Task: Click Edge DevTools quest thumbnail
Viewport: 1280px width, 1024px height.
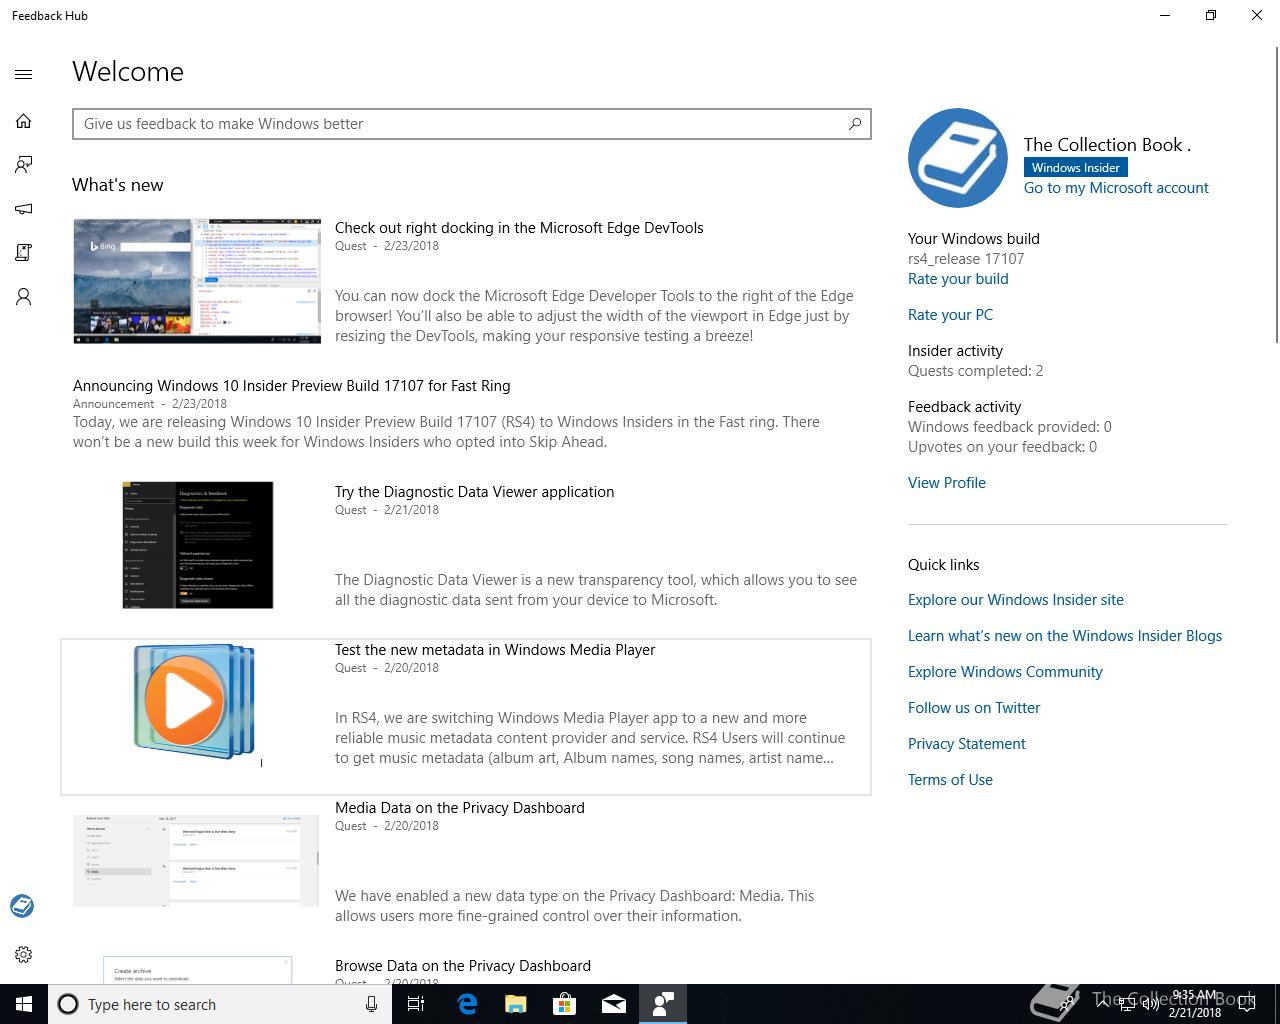Action: click(197, 281)
